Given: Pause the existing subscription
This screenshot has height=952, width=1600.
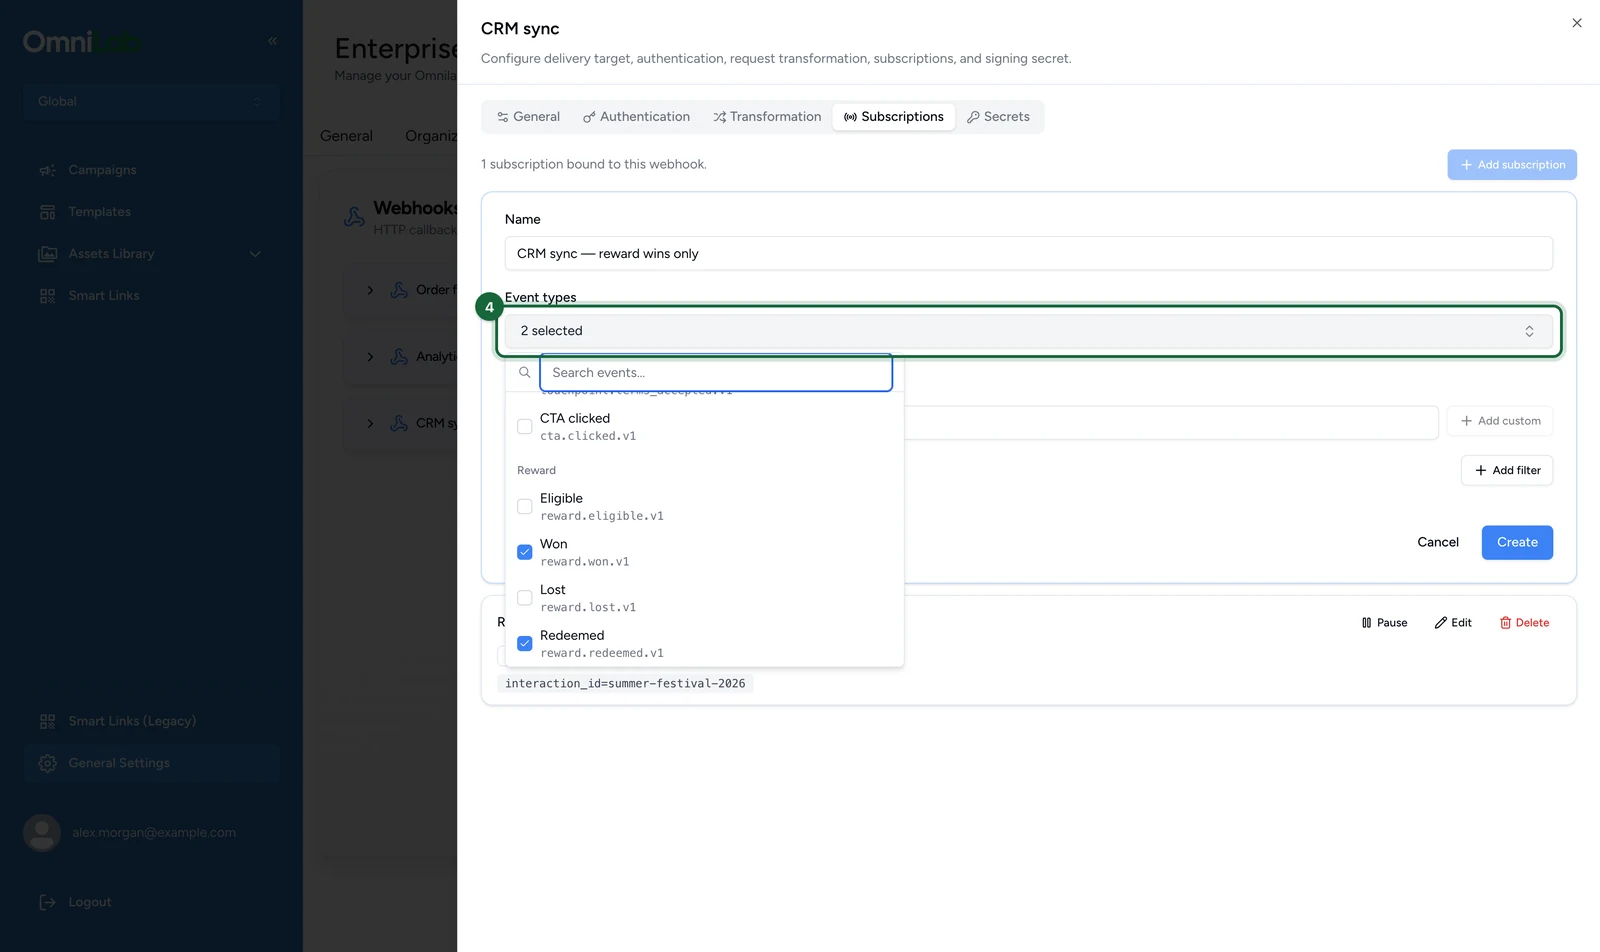Looking at the screenshot, I should coord(1384,623).
